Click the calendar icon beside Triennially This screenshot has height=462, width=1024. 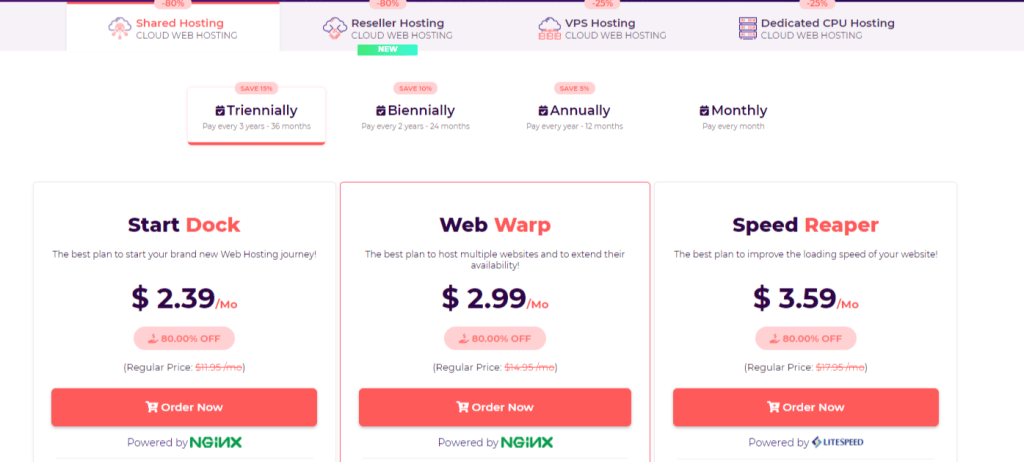tap(220, 111)
